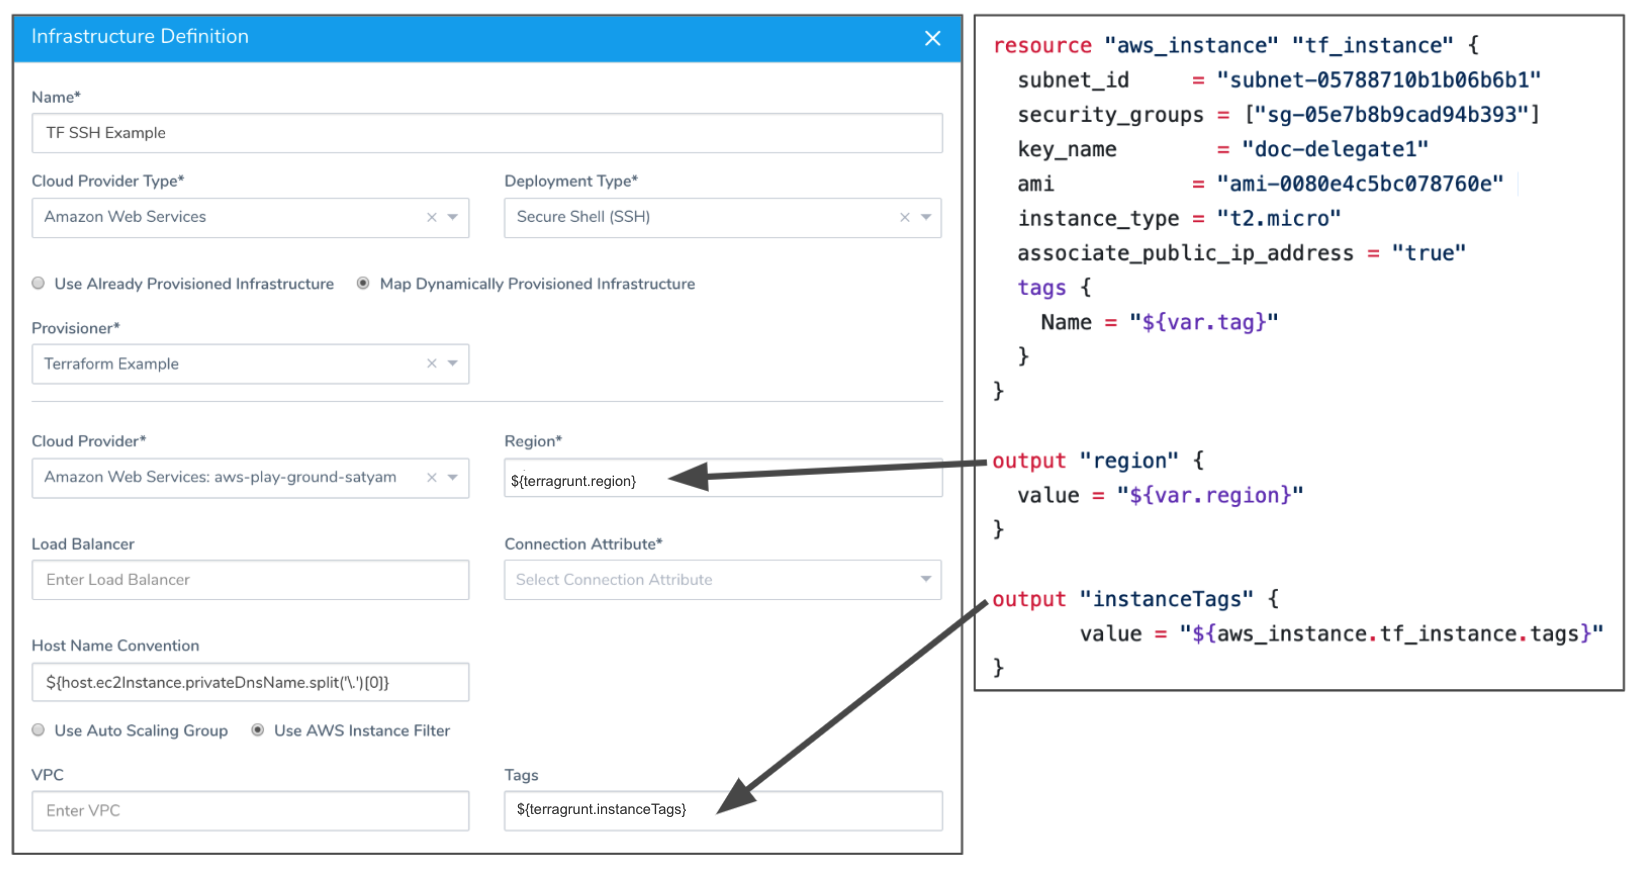
Task: Click the associate_public_ip_address line
Action: (x=1242, y=253)
